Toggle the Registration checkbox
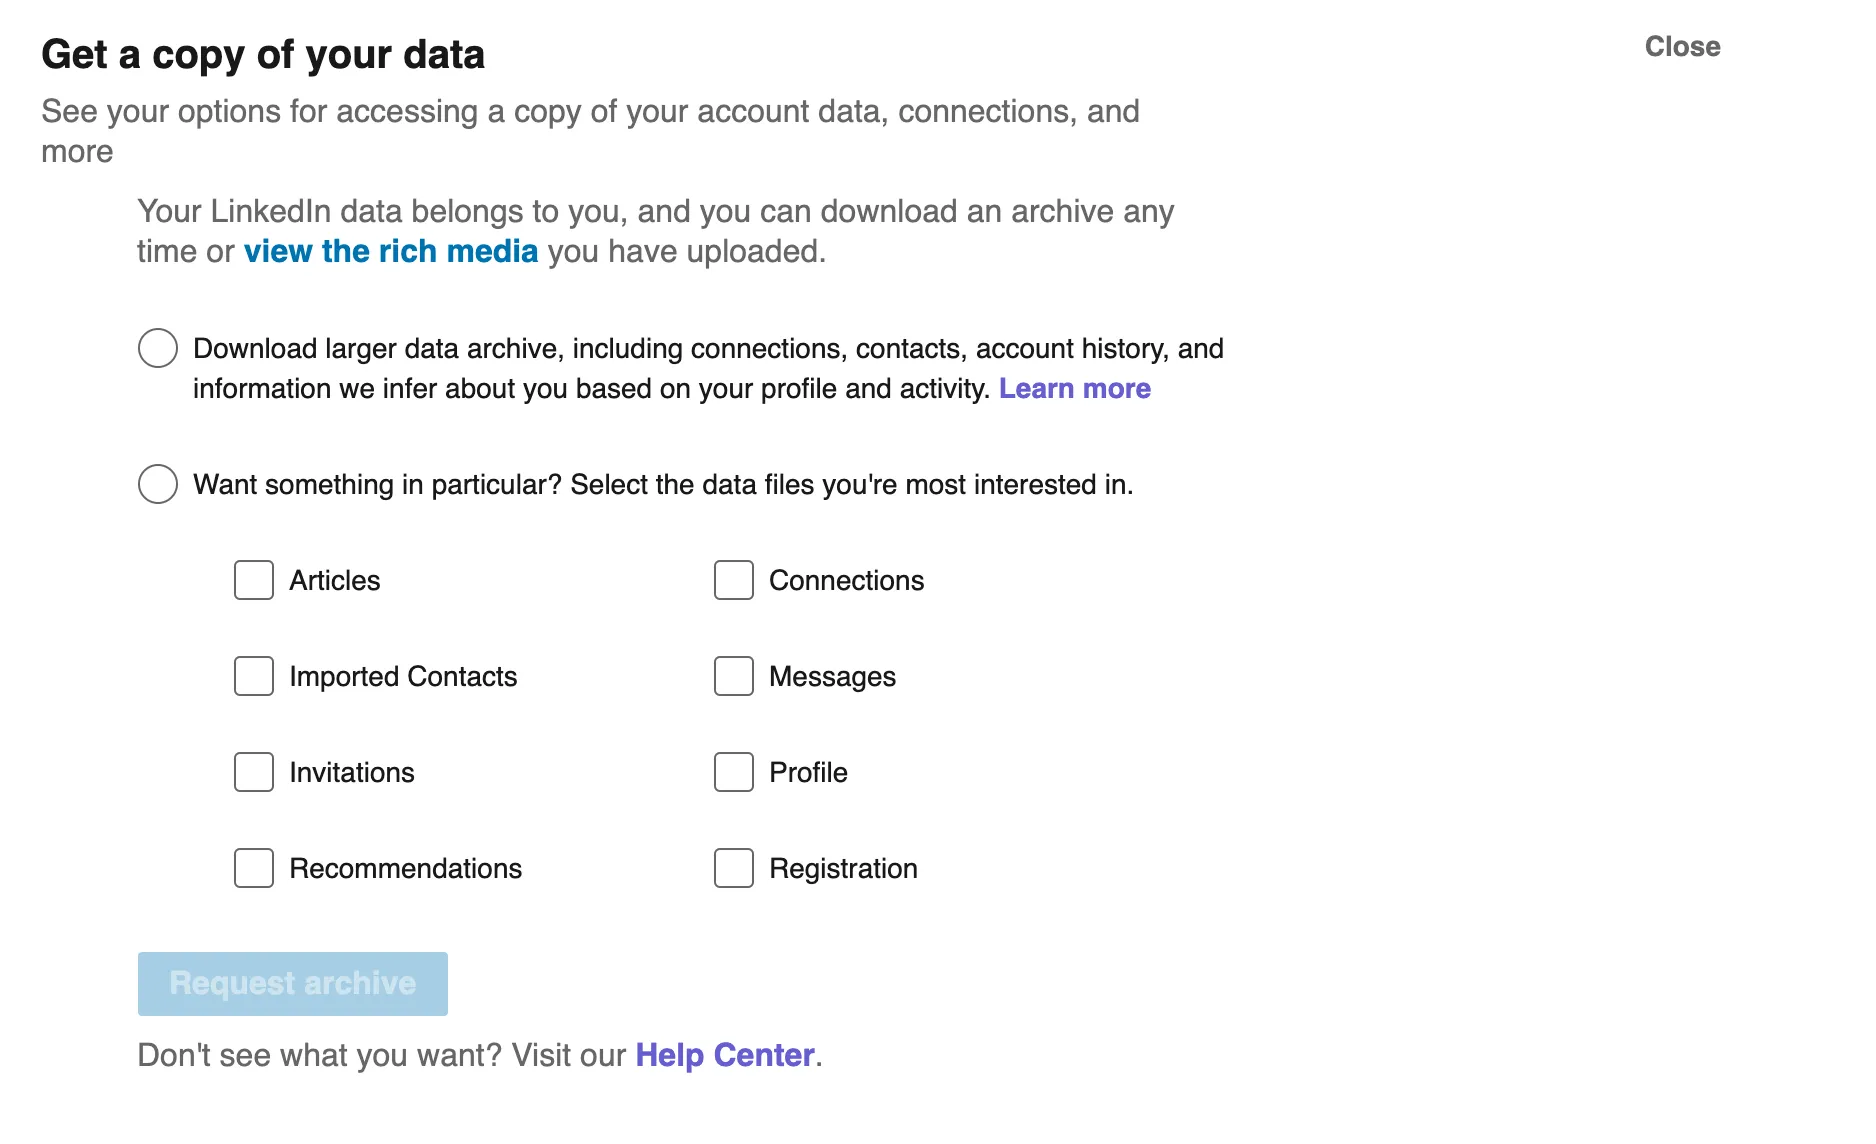This screenshot has height=1144, width=1876. click(733, 868)
